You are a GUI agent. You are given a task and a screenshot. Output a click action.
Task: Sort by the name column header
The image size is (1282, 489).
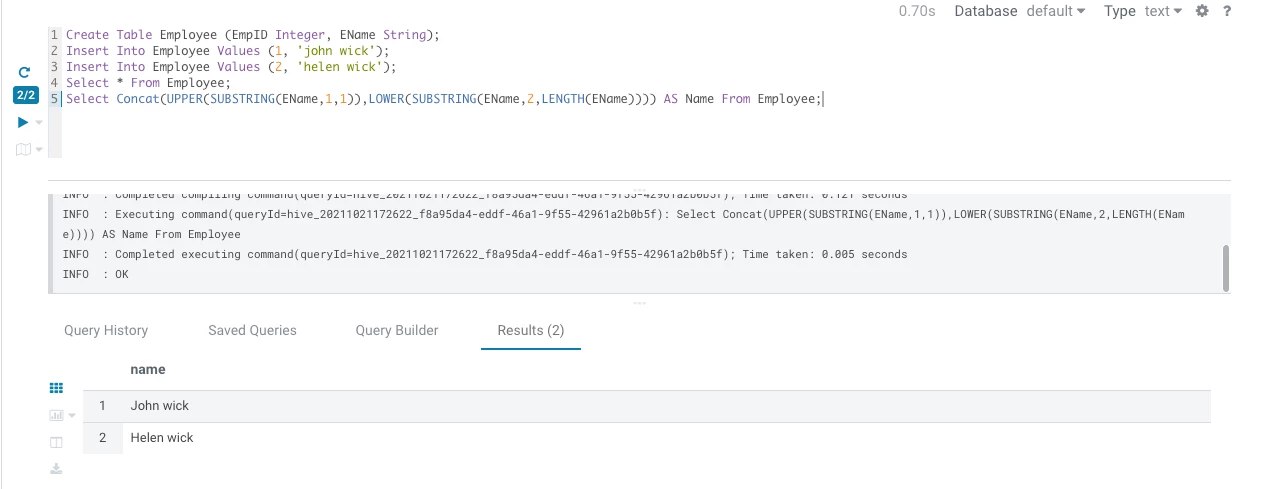pos(148,369)
